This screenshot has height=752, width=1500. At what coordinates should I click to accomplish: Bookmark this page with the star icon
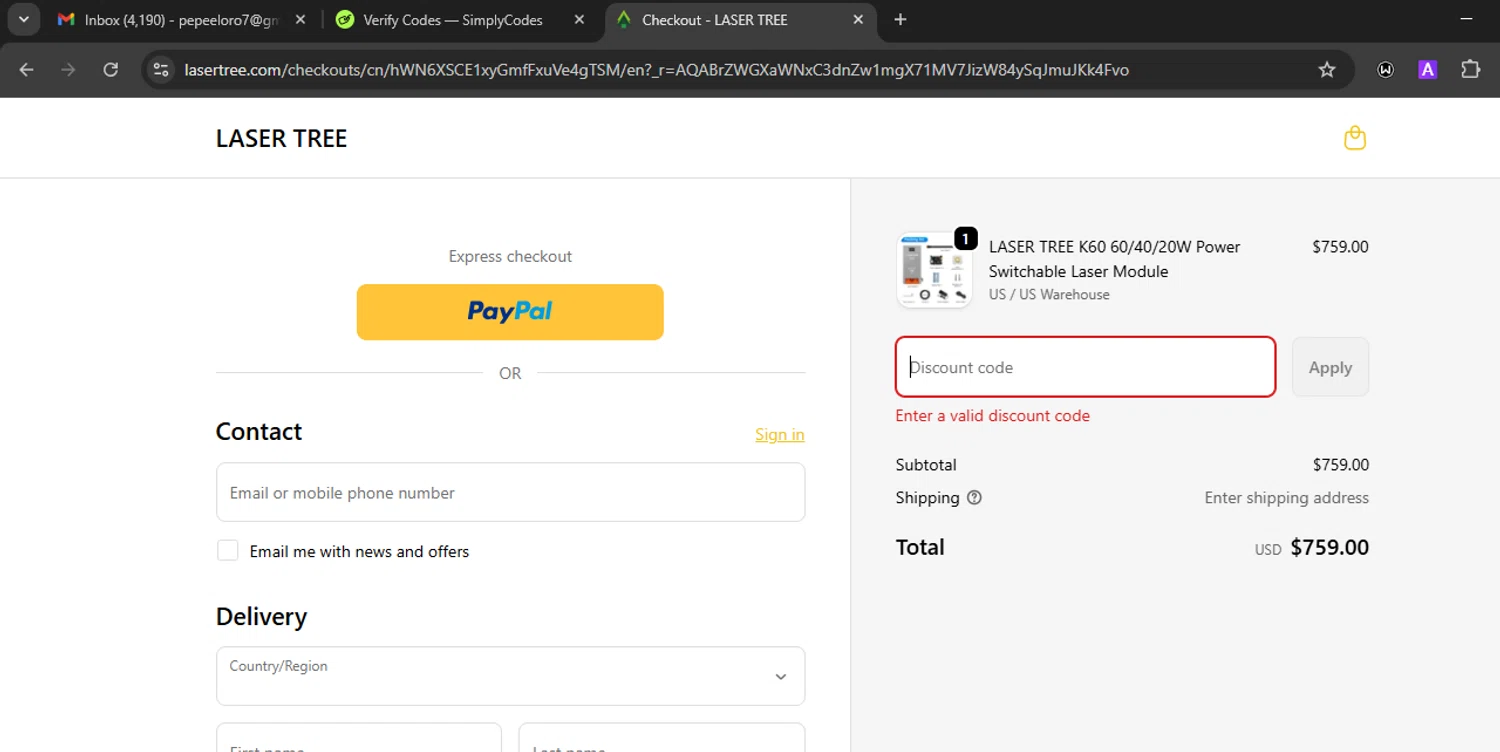coord(1327,70)
